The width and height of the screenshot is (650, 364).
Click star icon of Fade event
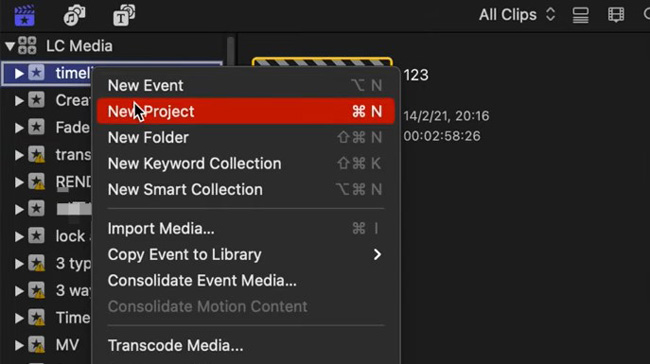36,127
